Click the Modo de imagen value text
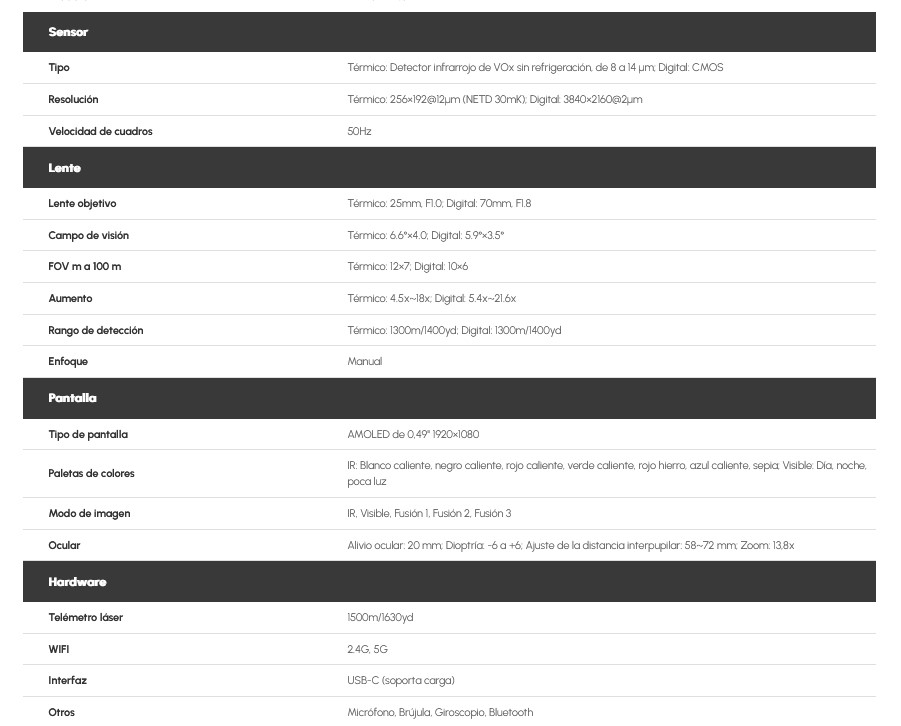The width and height of the screenshot is (901, 726). 429,514
